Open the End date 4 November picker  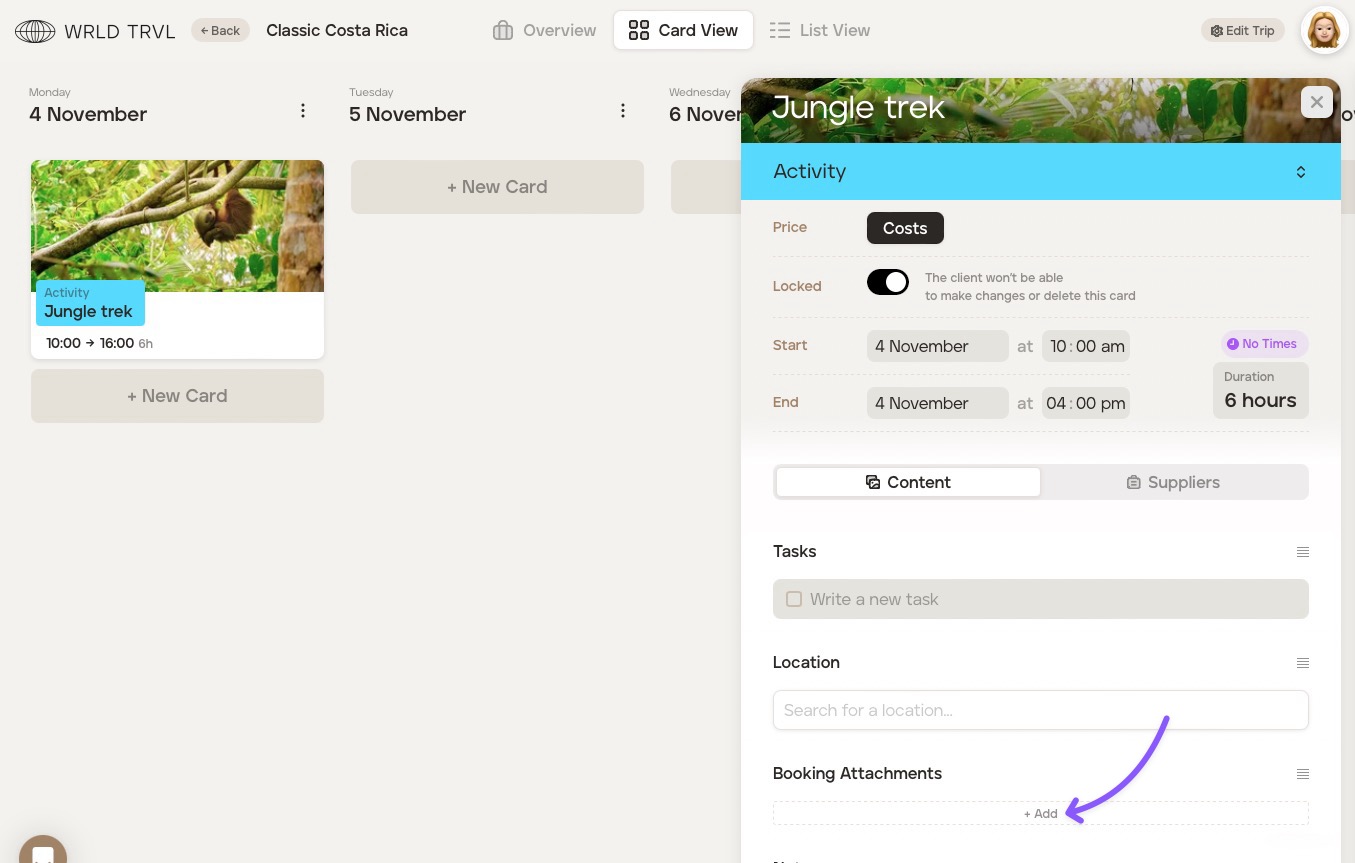[937, 403]
